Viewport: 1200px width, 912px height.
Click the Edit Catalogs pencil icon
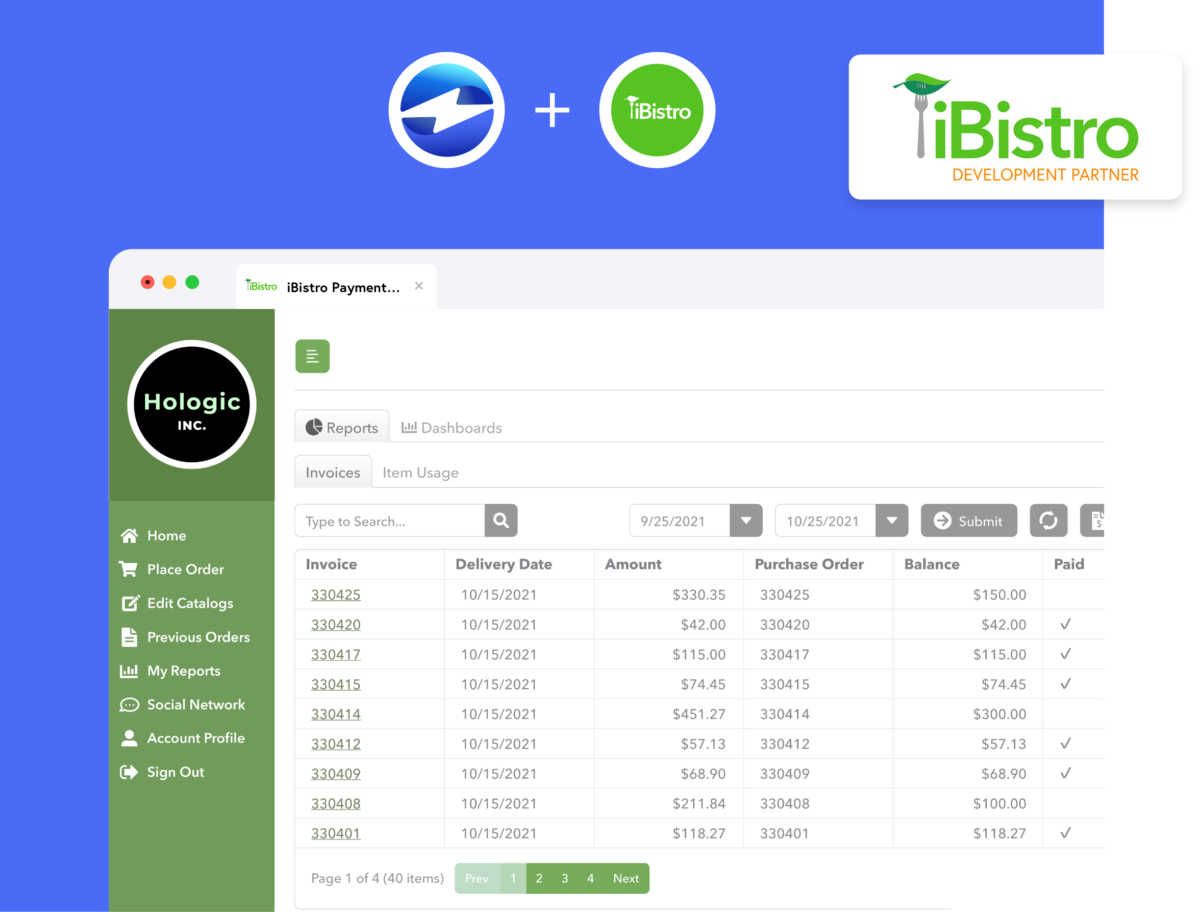(x=130, y=604)
